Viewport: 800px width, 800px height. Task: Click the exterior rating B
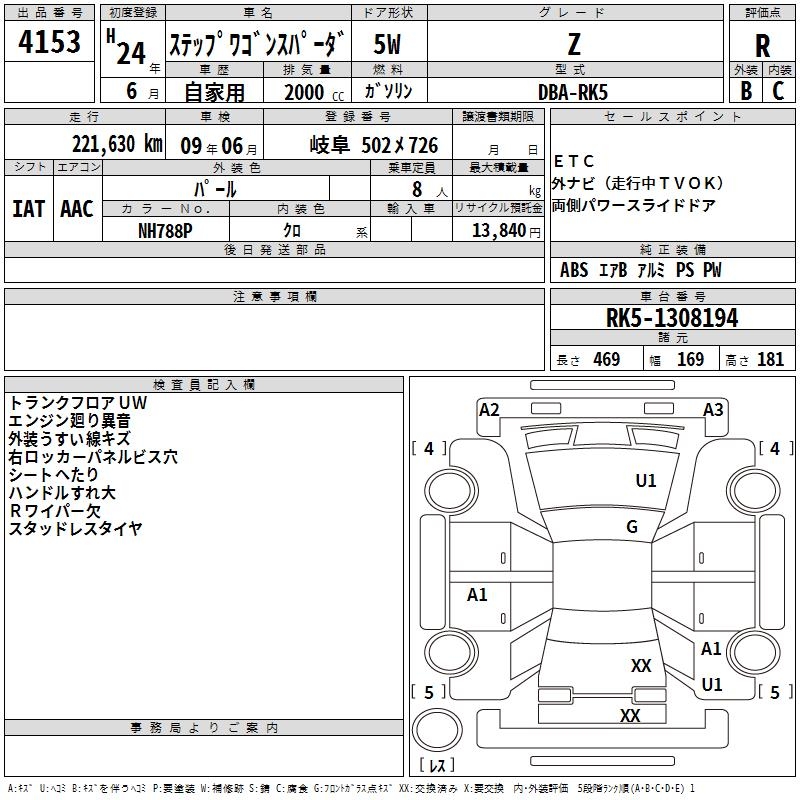746,90
